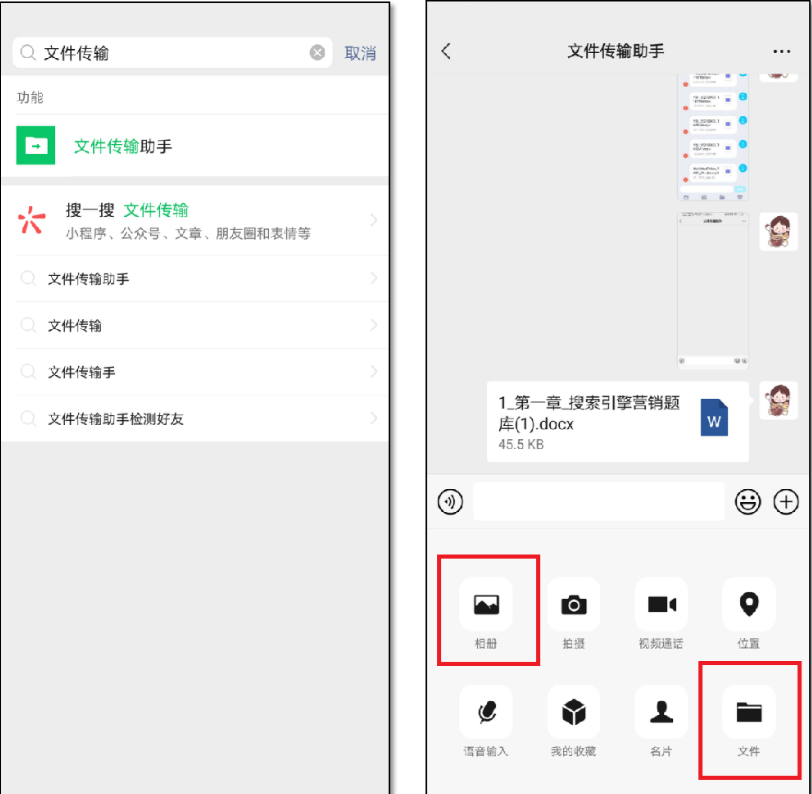
Task: Open My Favorites (我的收藏)
Action: (x=574, y=712)
